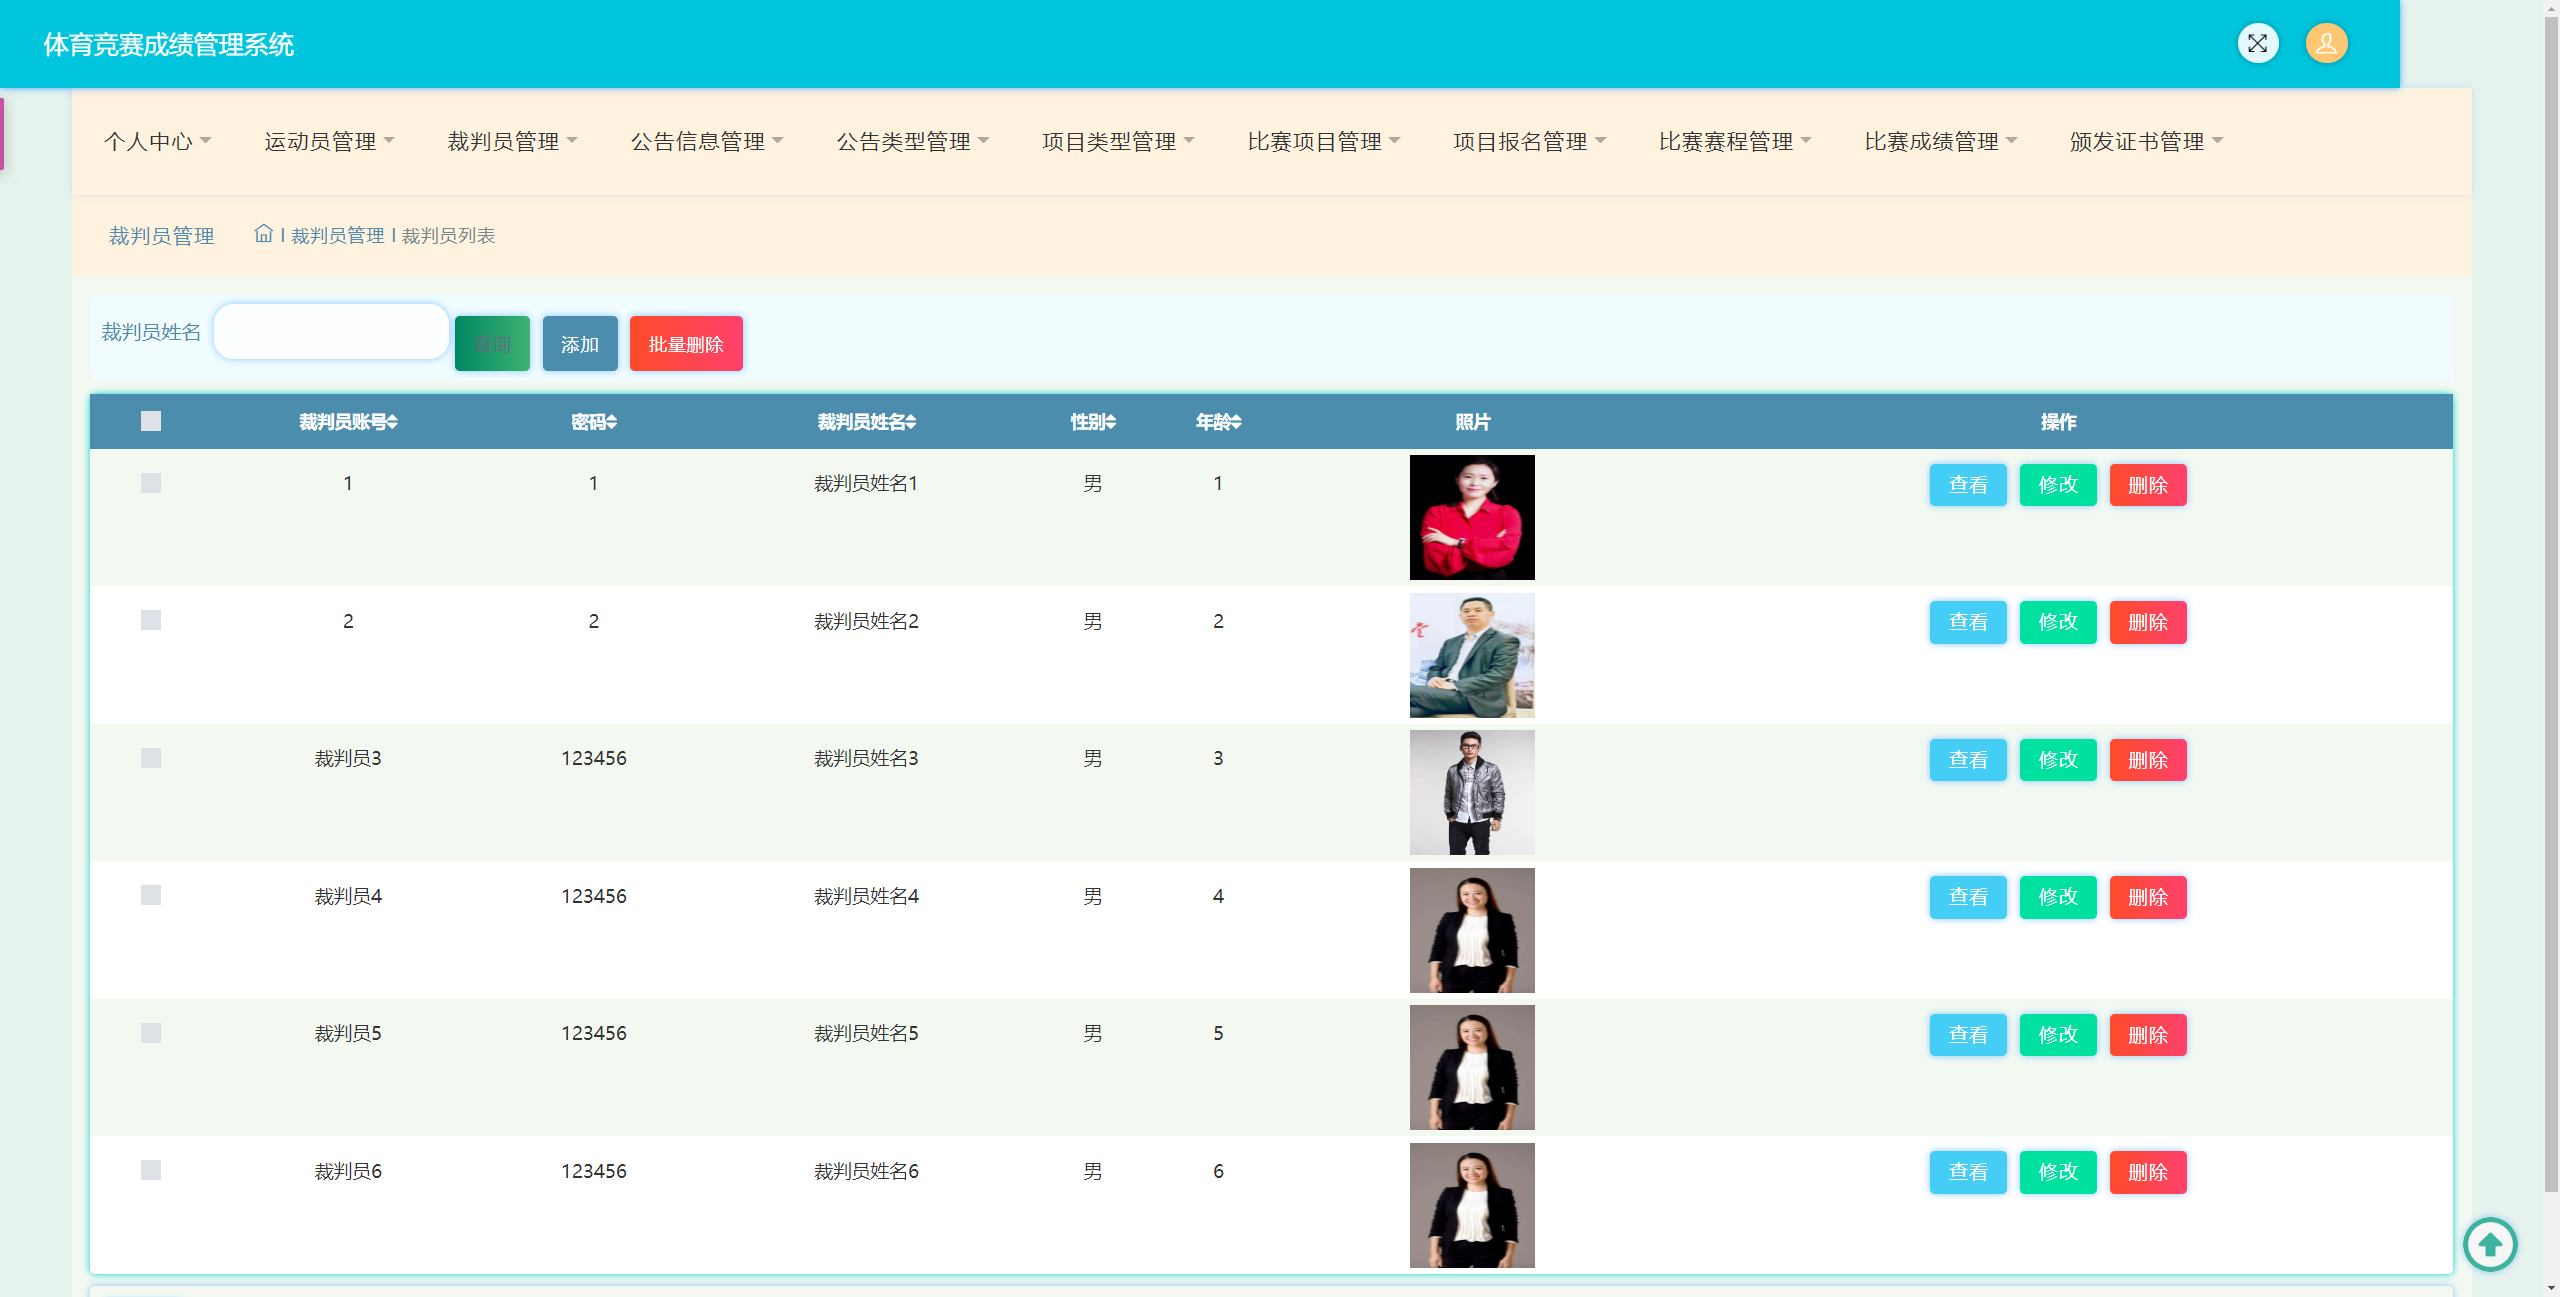The image size is (2560, 1297).
Task: Sort by 密码 column sort icon
Action: pos(612,422)
